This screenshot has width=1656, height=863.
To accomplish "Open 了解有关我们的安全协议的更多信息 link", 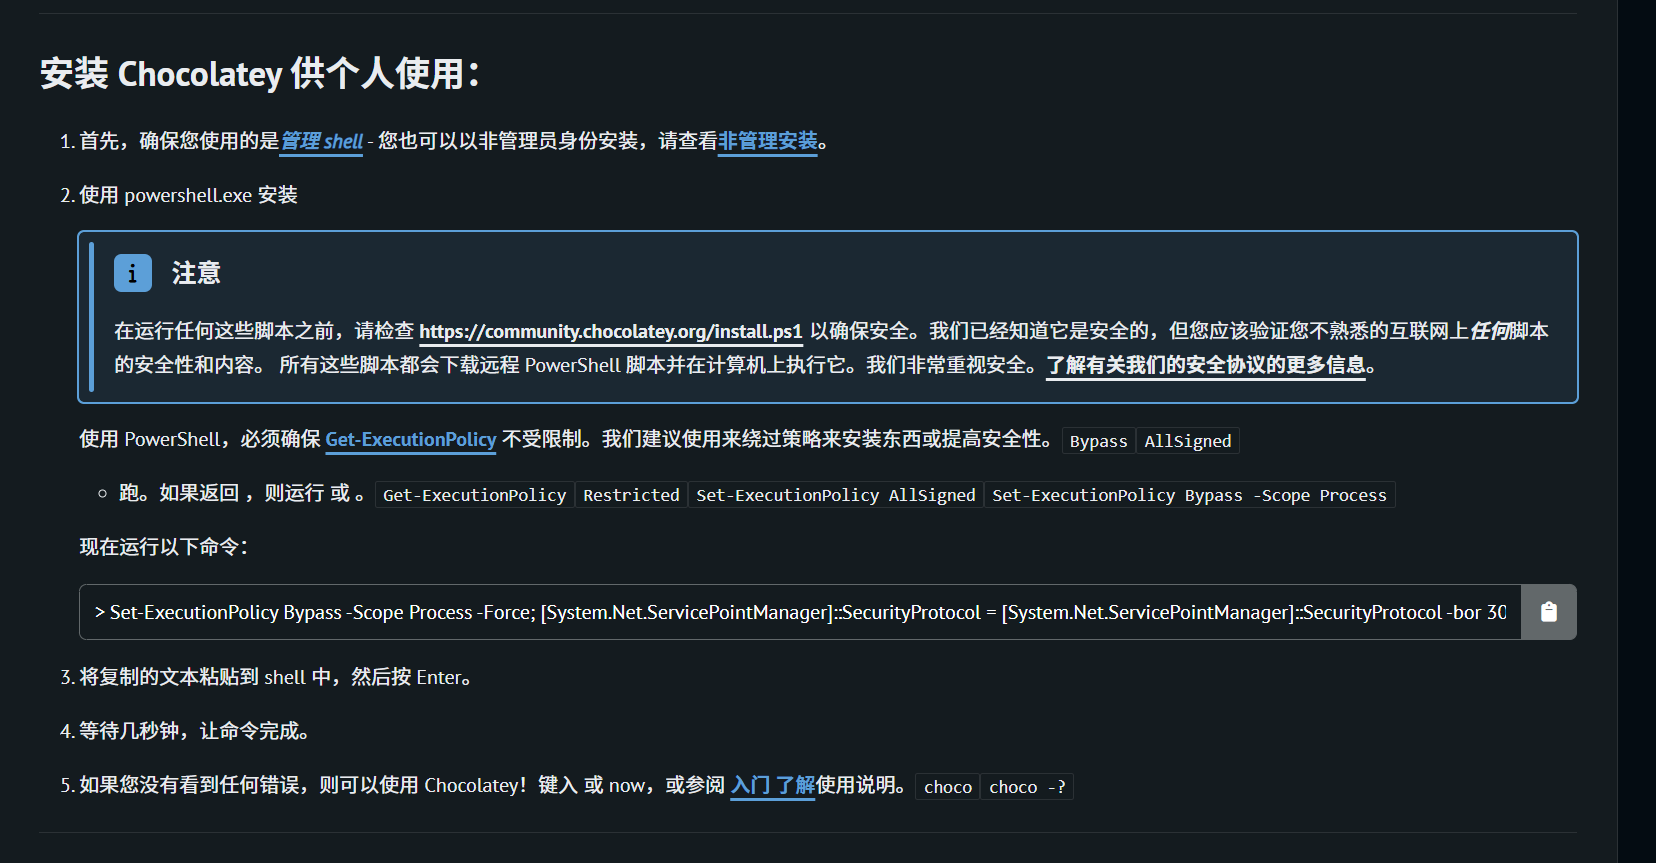I will click(1206, 365).
